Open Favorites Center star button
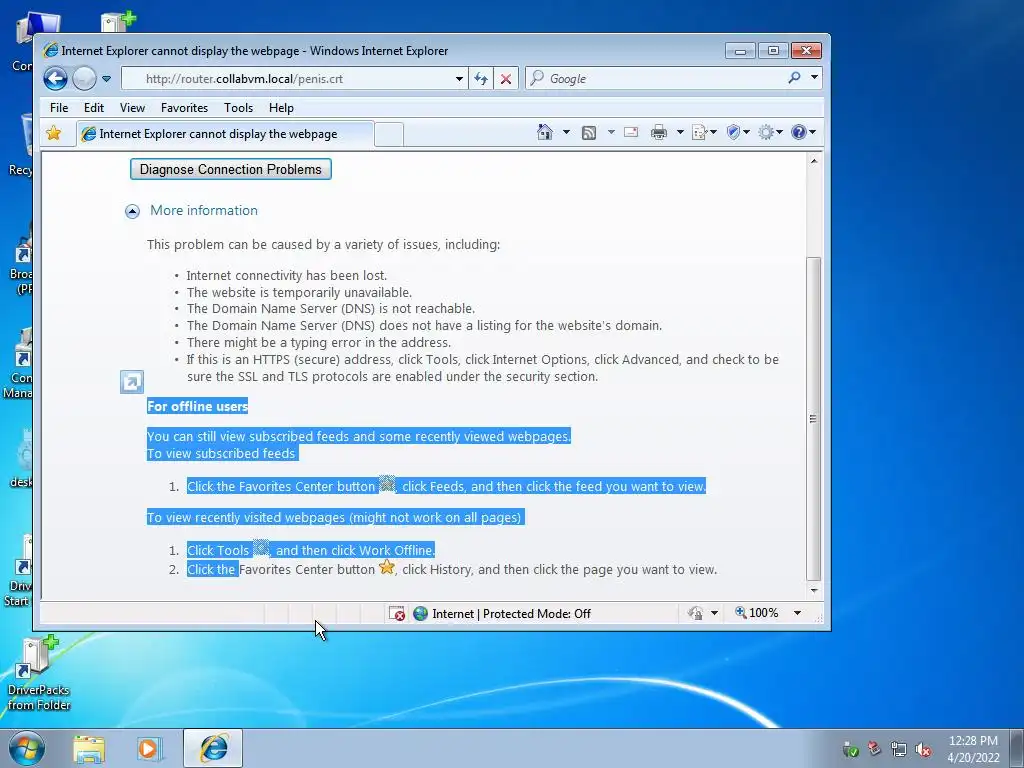Image resolution: width=1024 pixels, height=768 pixels. (54, 133)
